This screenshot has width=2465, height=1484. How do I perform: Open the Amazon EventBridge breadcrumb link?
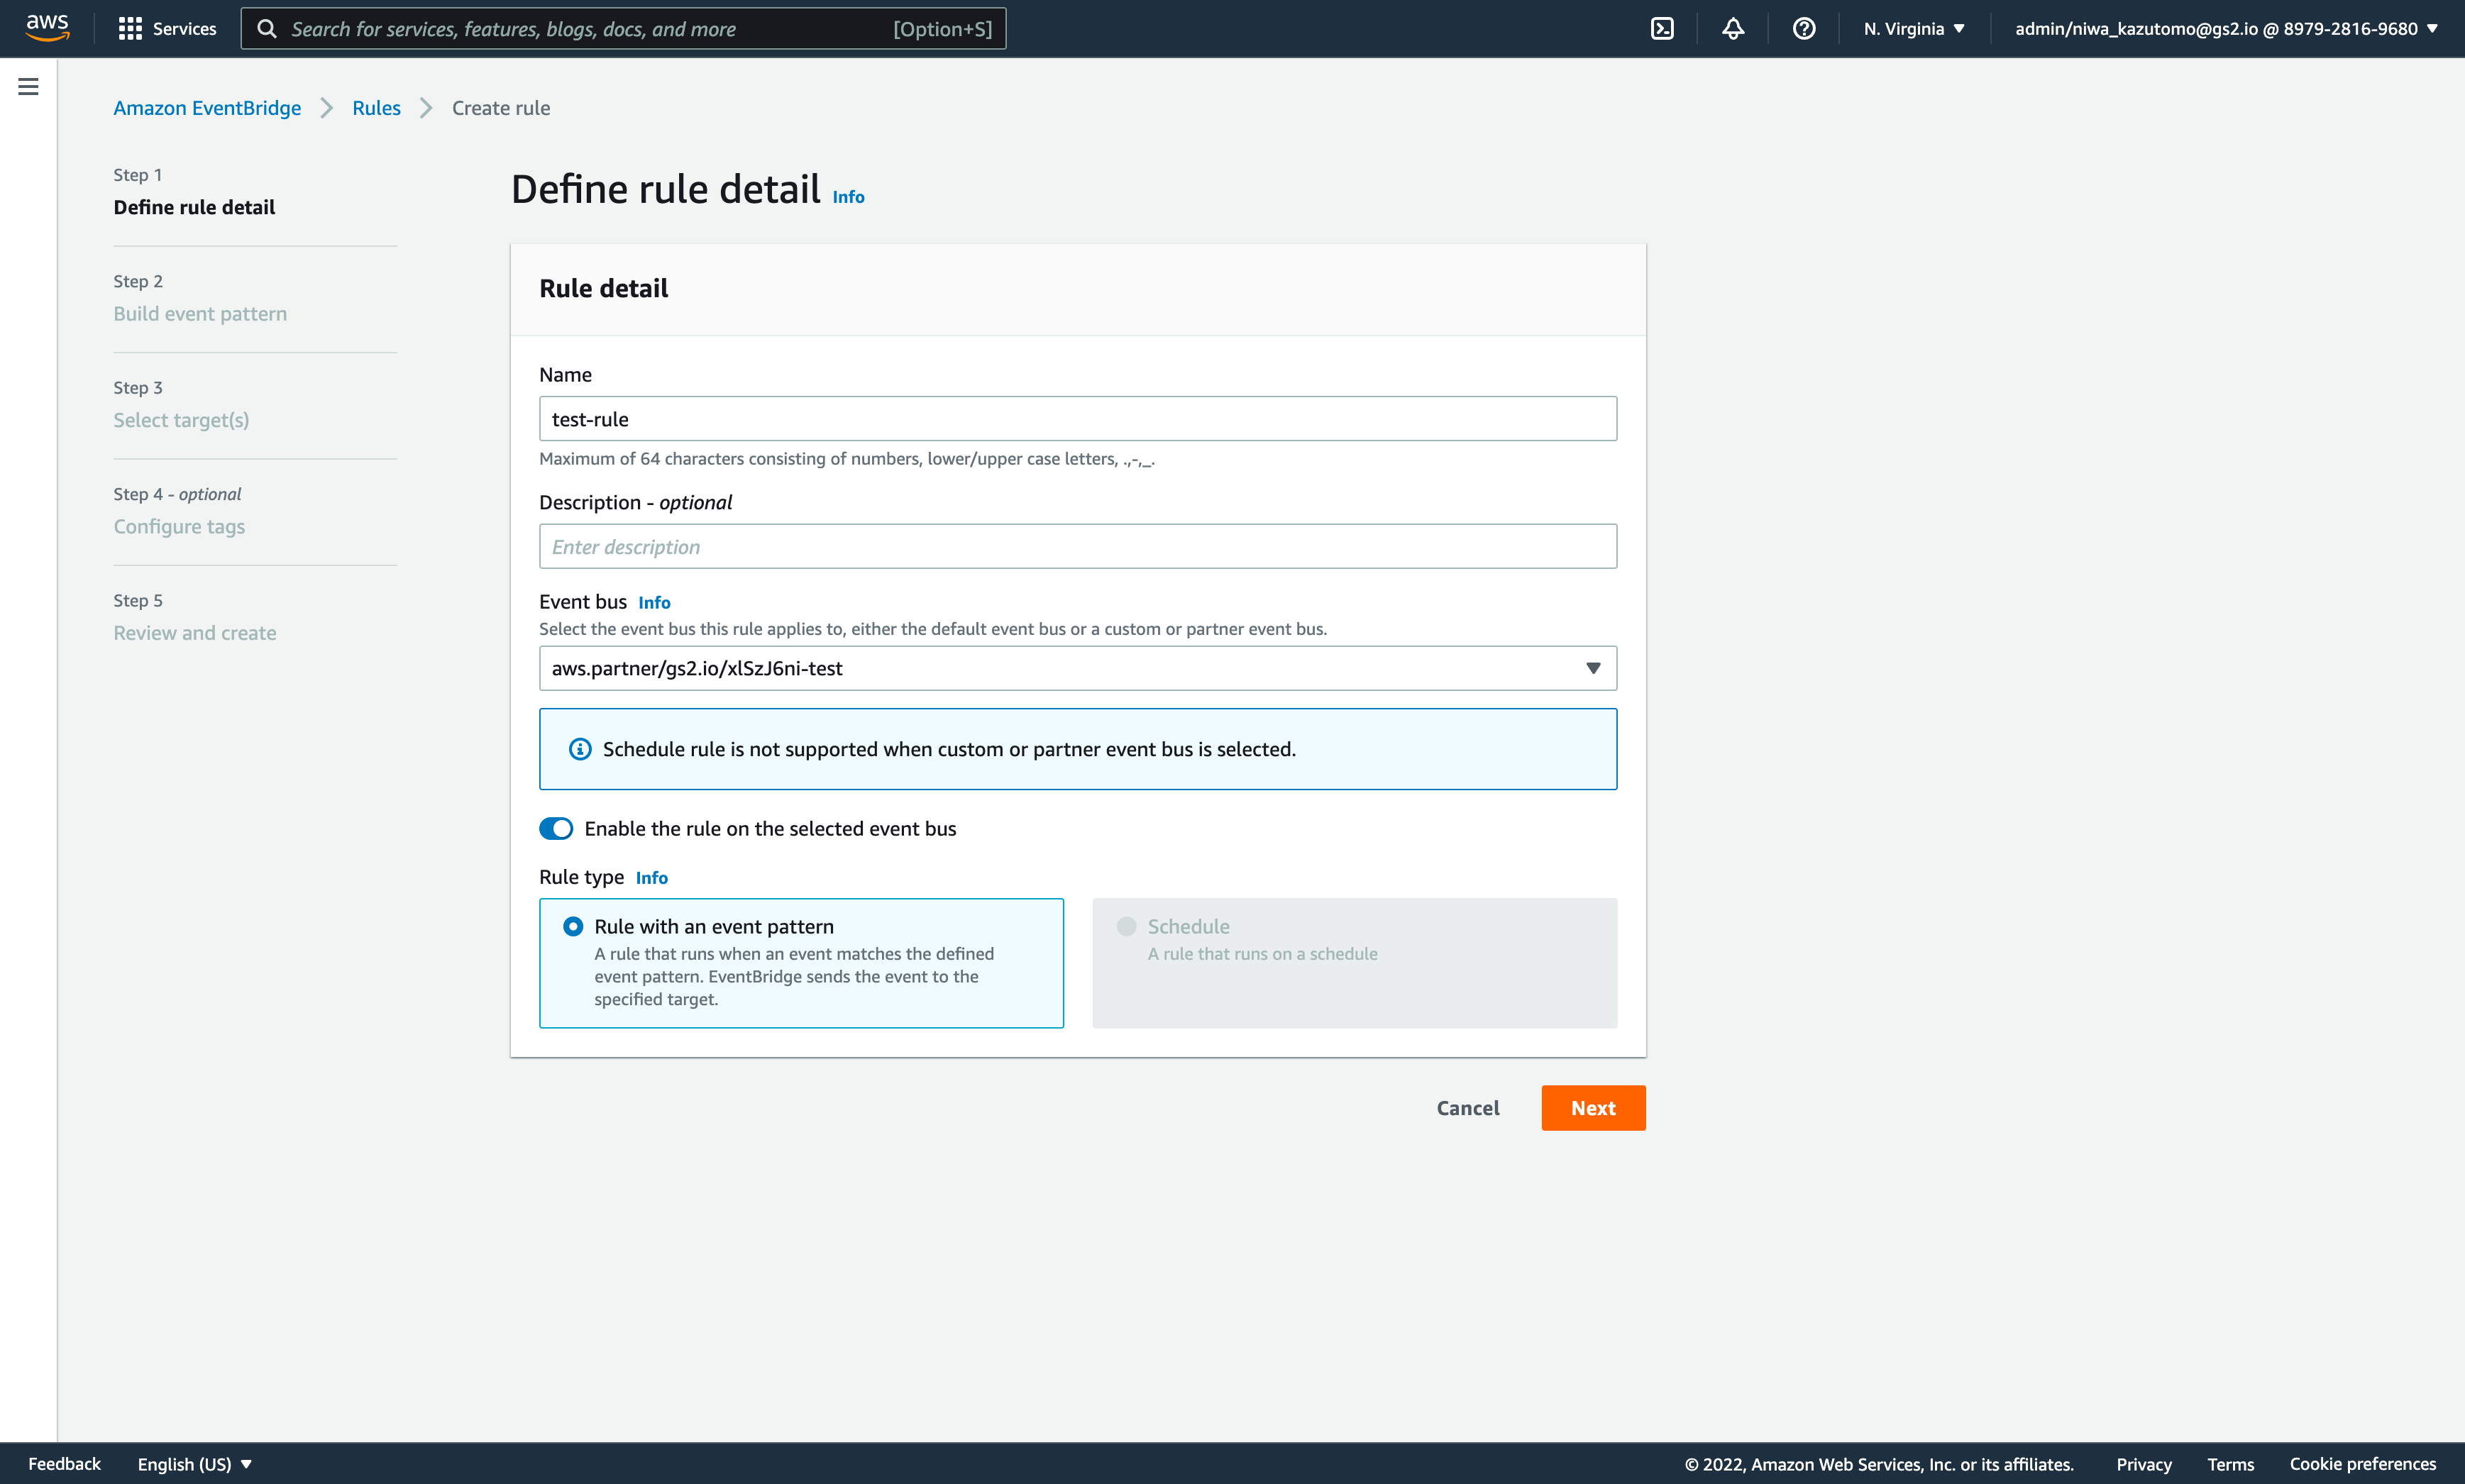coord(207,108)
